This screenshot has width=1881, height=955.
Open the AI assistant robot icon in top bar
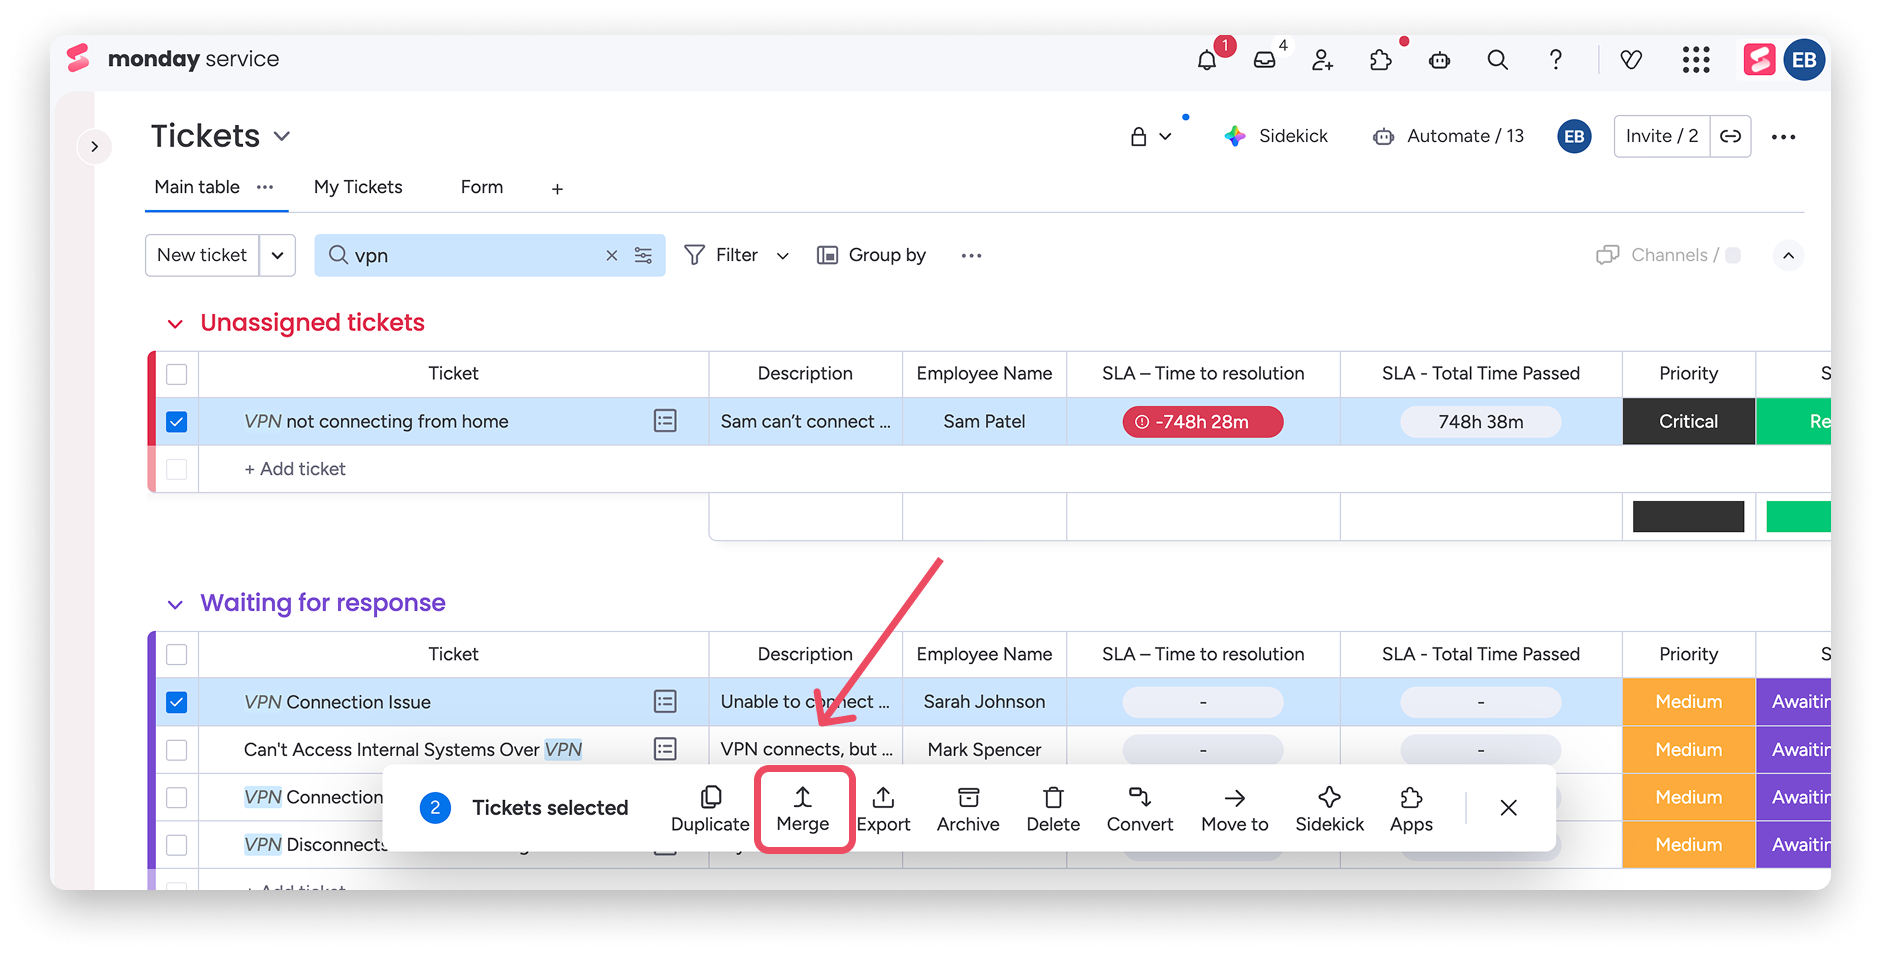click(1439, 60)
